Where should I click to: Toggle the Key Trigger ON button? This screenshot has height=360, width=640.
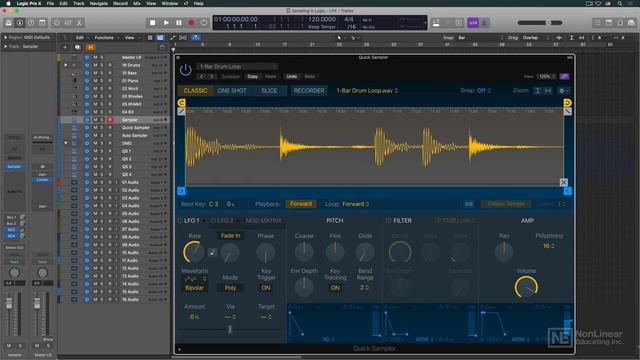pos(266,288)
